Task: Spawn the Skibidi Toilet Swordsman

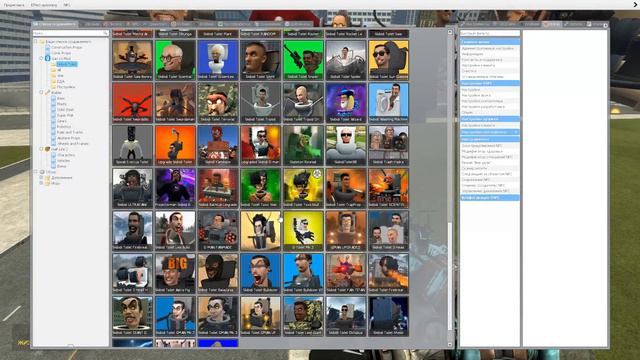Action: click(x=175, y=103)
